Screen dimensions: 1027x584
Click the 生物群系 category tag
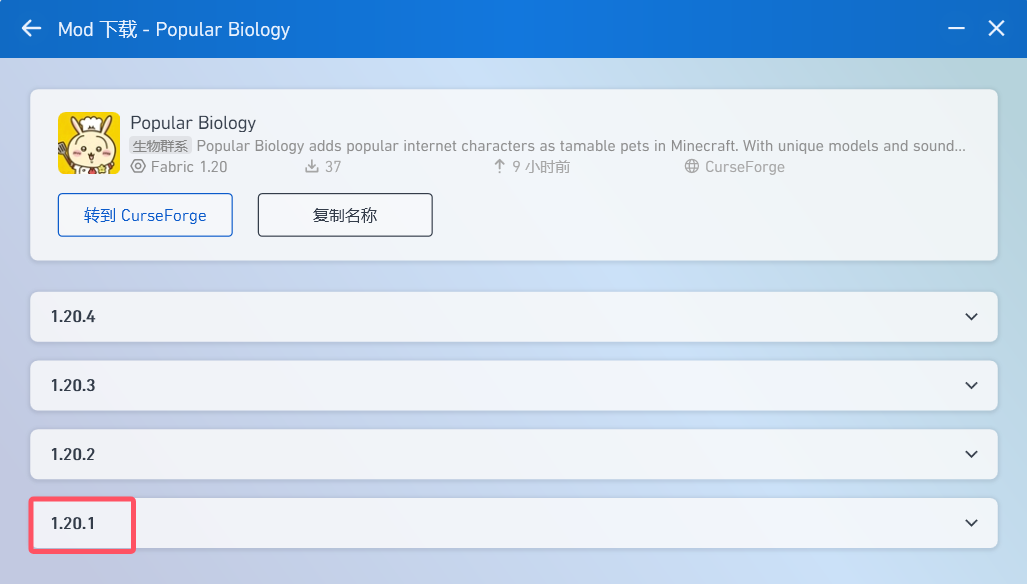click(160, 145)
